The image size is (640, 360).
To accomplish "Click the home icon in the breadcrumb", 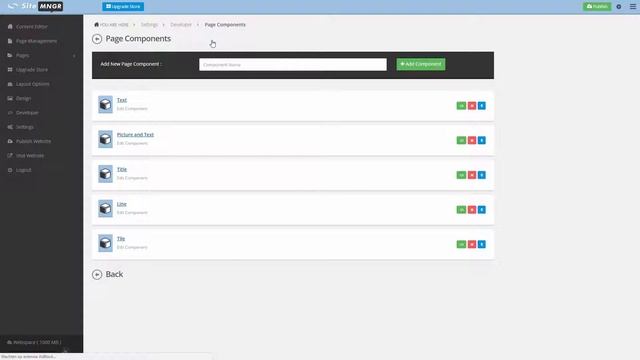I will pyautogui.click(x=96, y=24).
